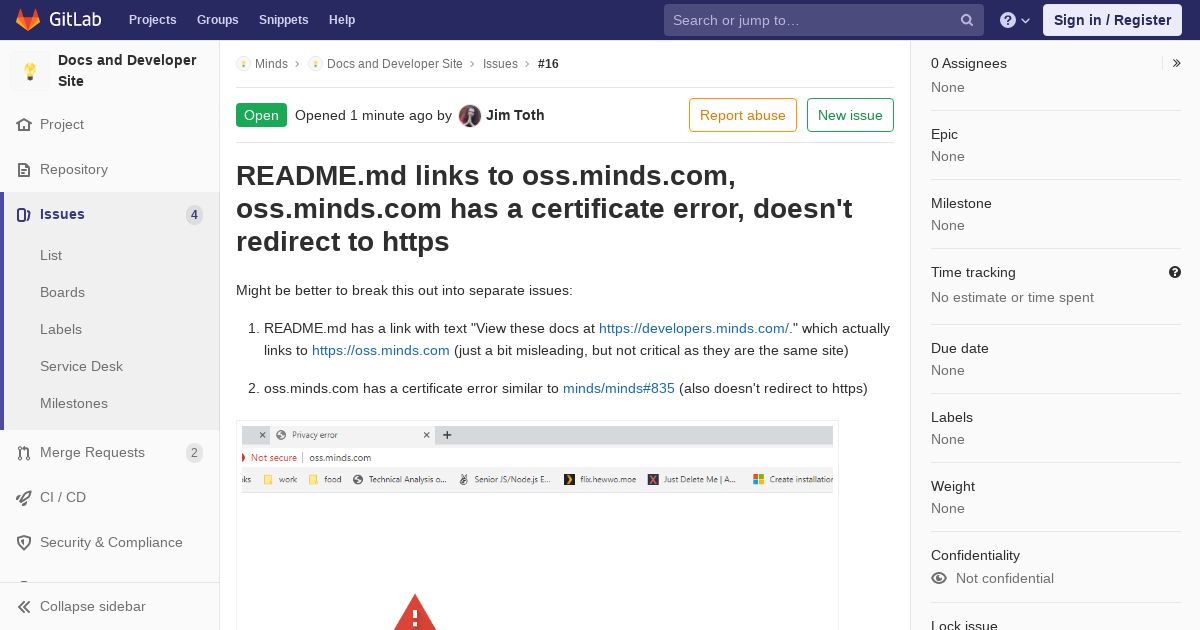Click the New issue button

(x=850, y=115)
